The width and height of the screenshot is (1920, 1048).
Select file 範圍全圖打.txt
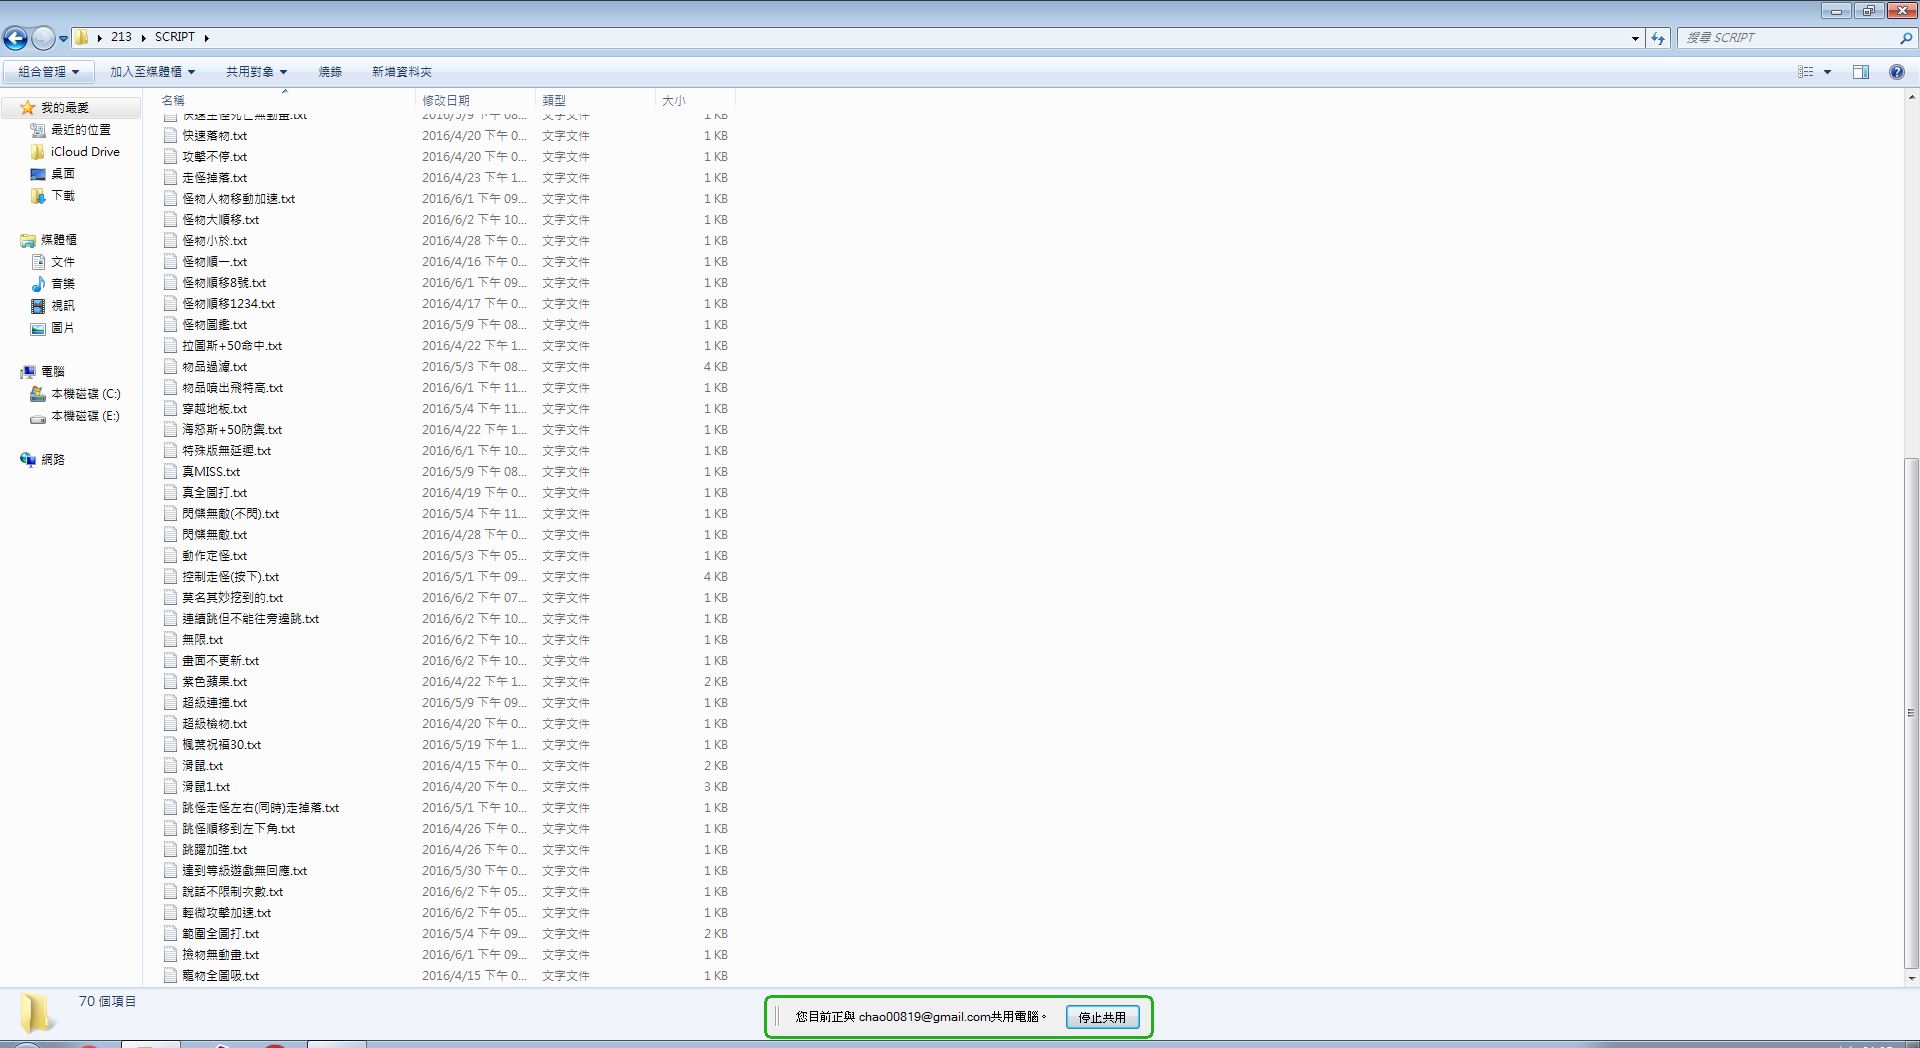220,934
